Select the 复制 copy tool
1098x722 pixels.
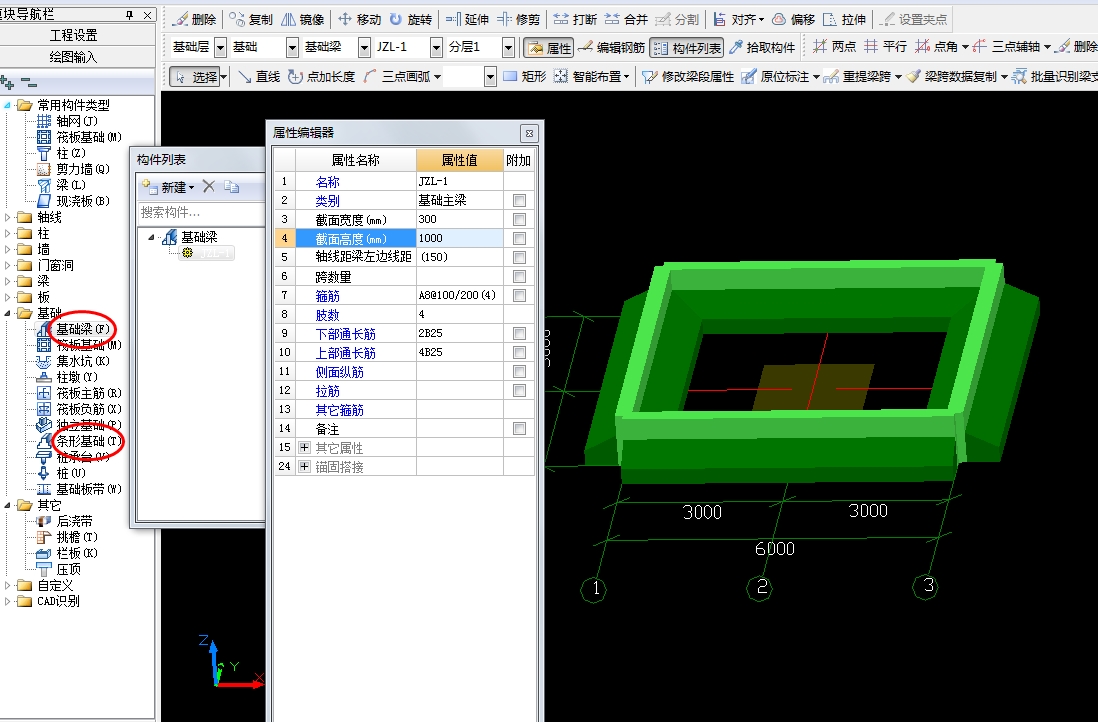(251, 20)
